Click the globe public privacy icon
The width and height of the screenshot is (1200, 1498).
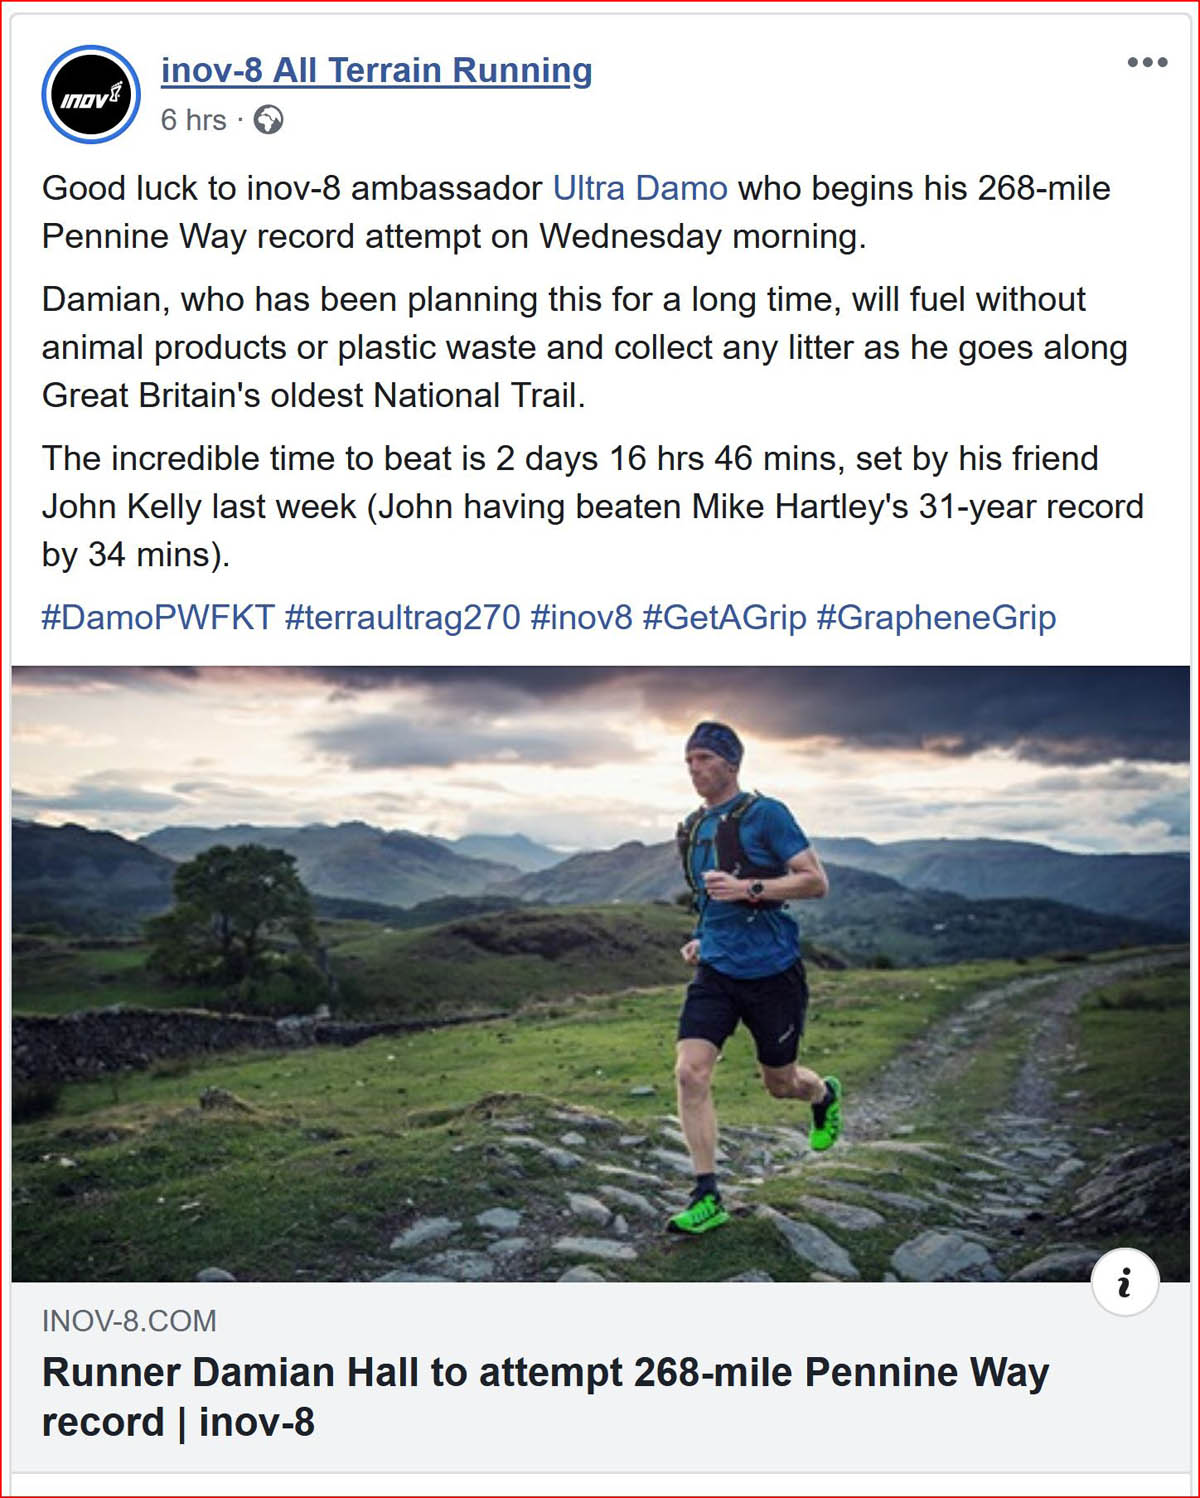[268, 120]
